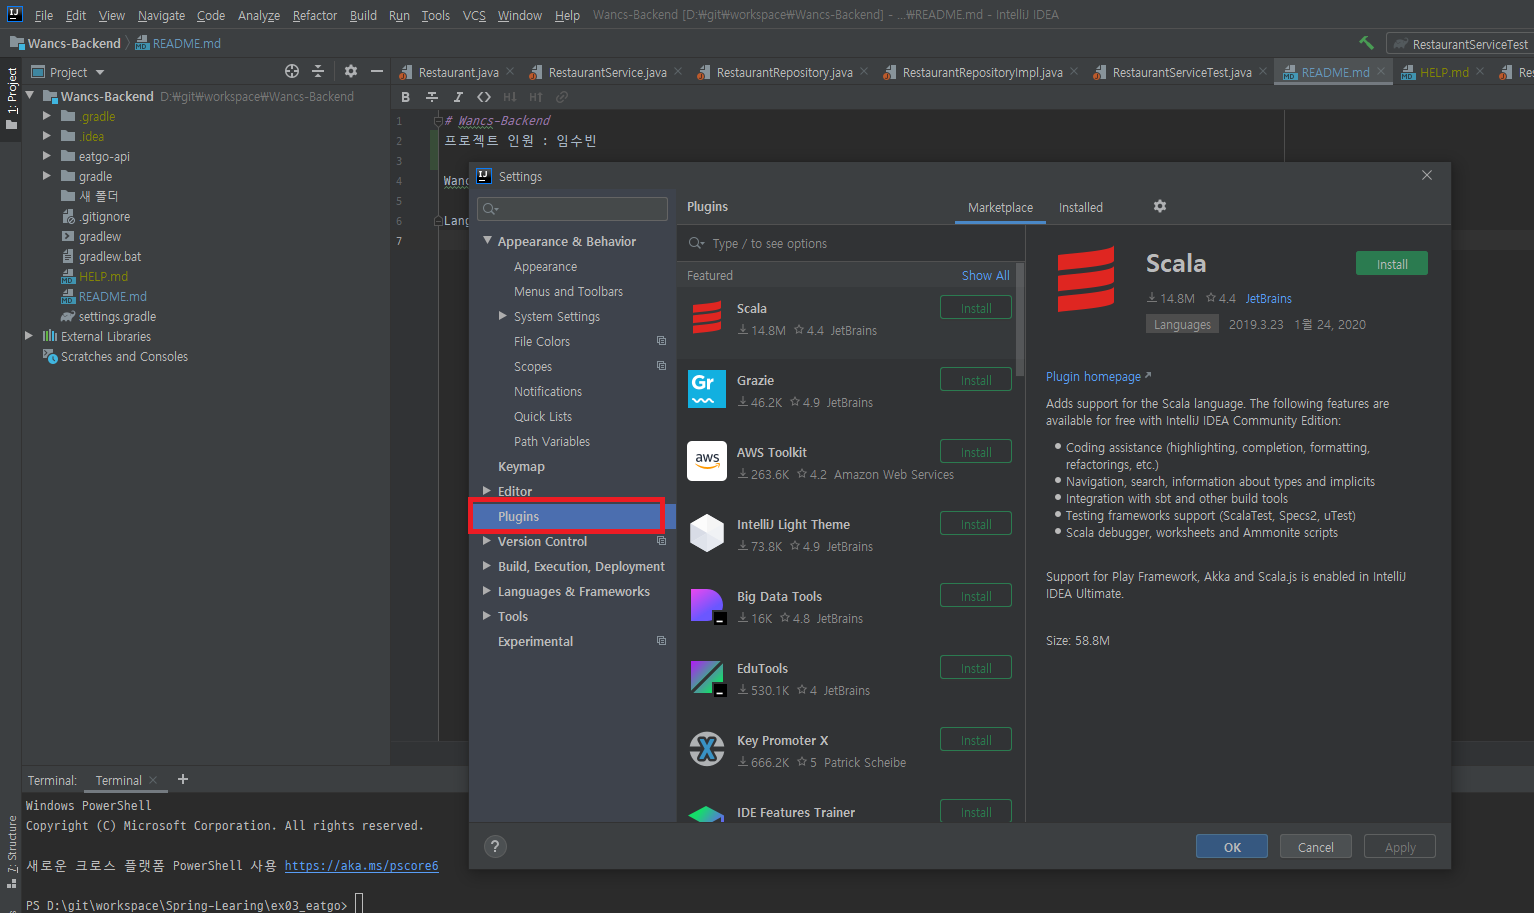This screenshot has width=1534, height=913.
Task: Switch to HELP.md editor tab
Action: click(1444, 72)
